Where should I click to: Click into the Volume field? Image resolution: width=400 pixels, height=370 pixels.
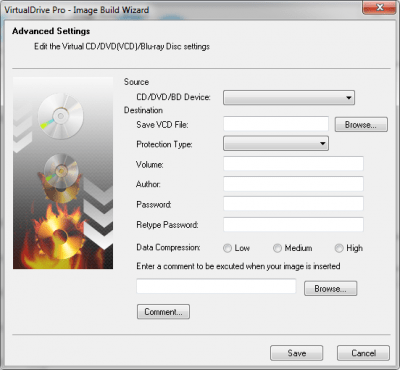coord(293,164)
